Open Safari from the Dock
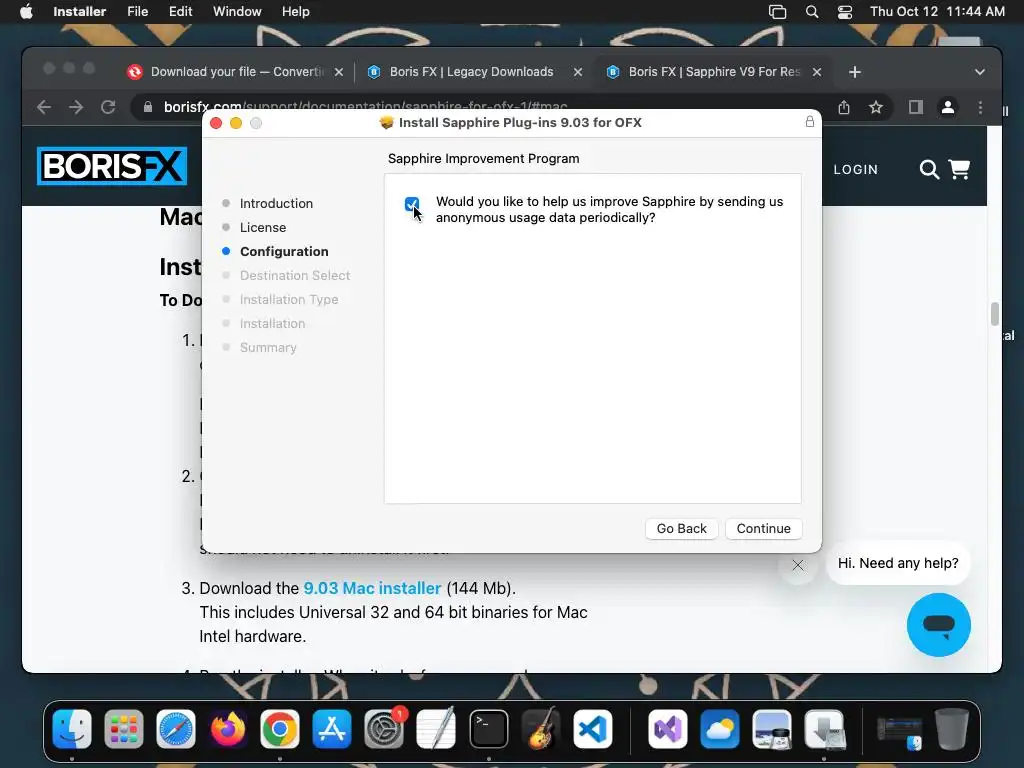 point(176,729)
